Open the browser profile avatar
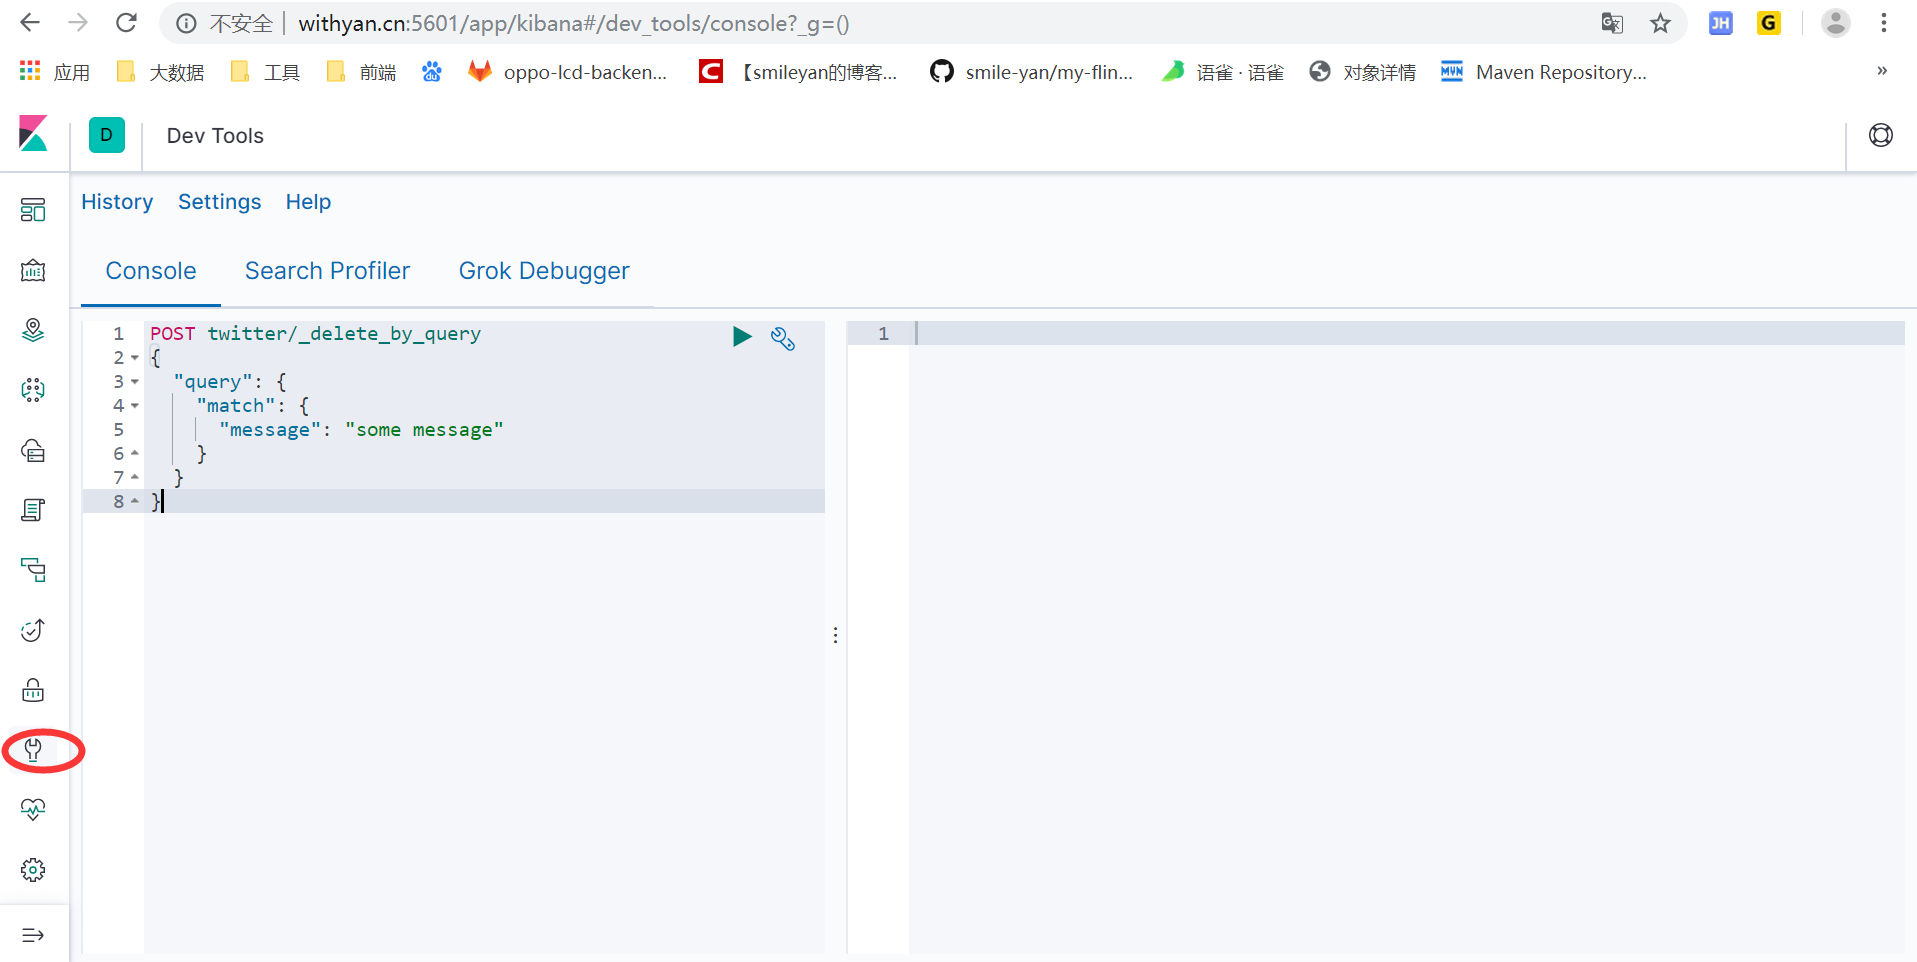This screenshot has width=1917, height=962. (1835, 23)
